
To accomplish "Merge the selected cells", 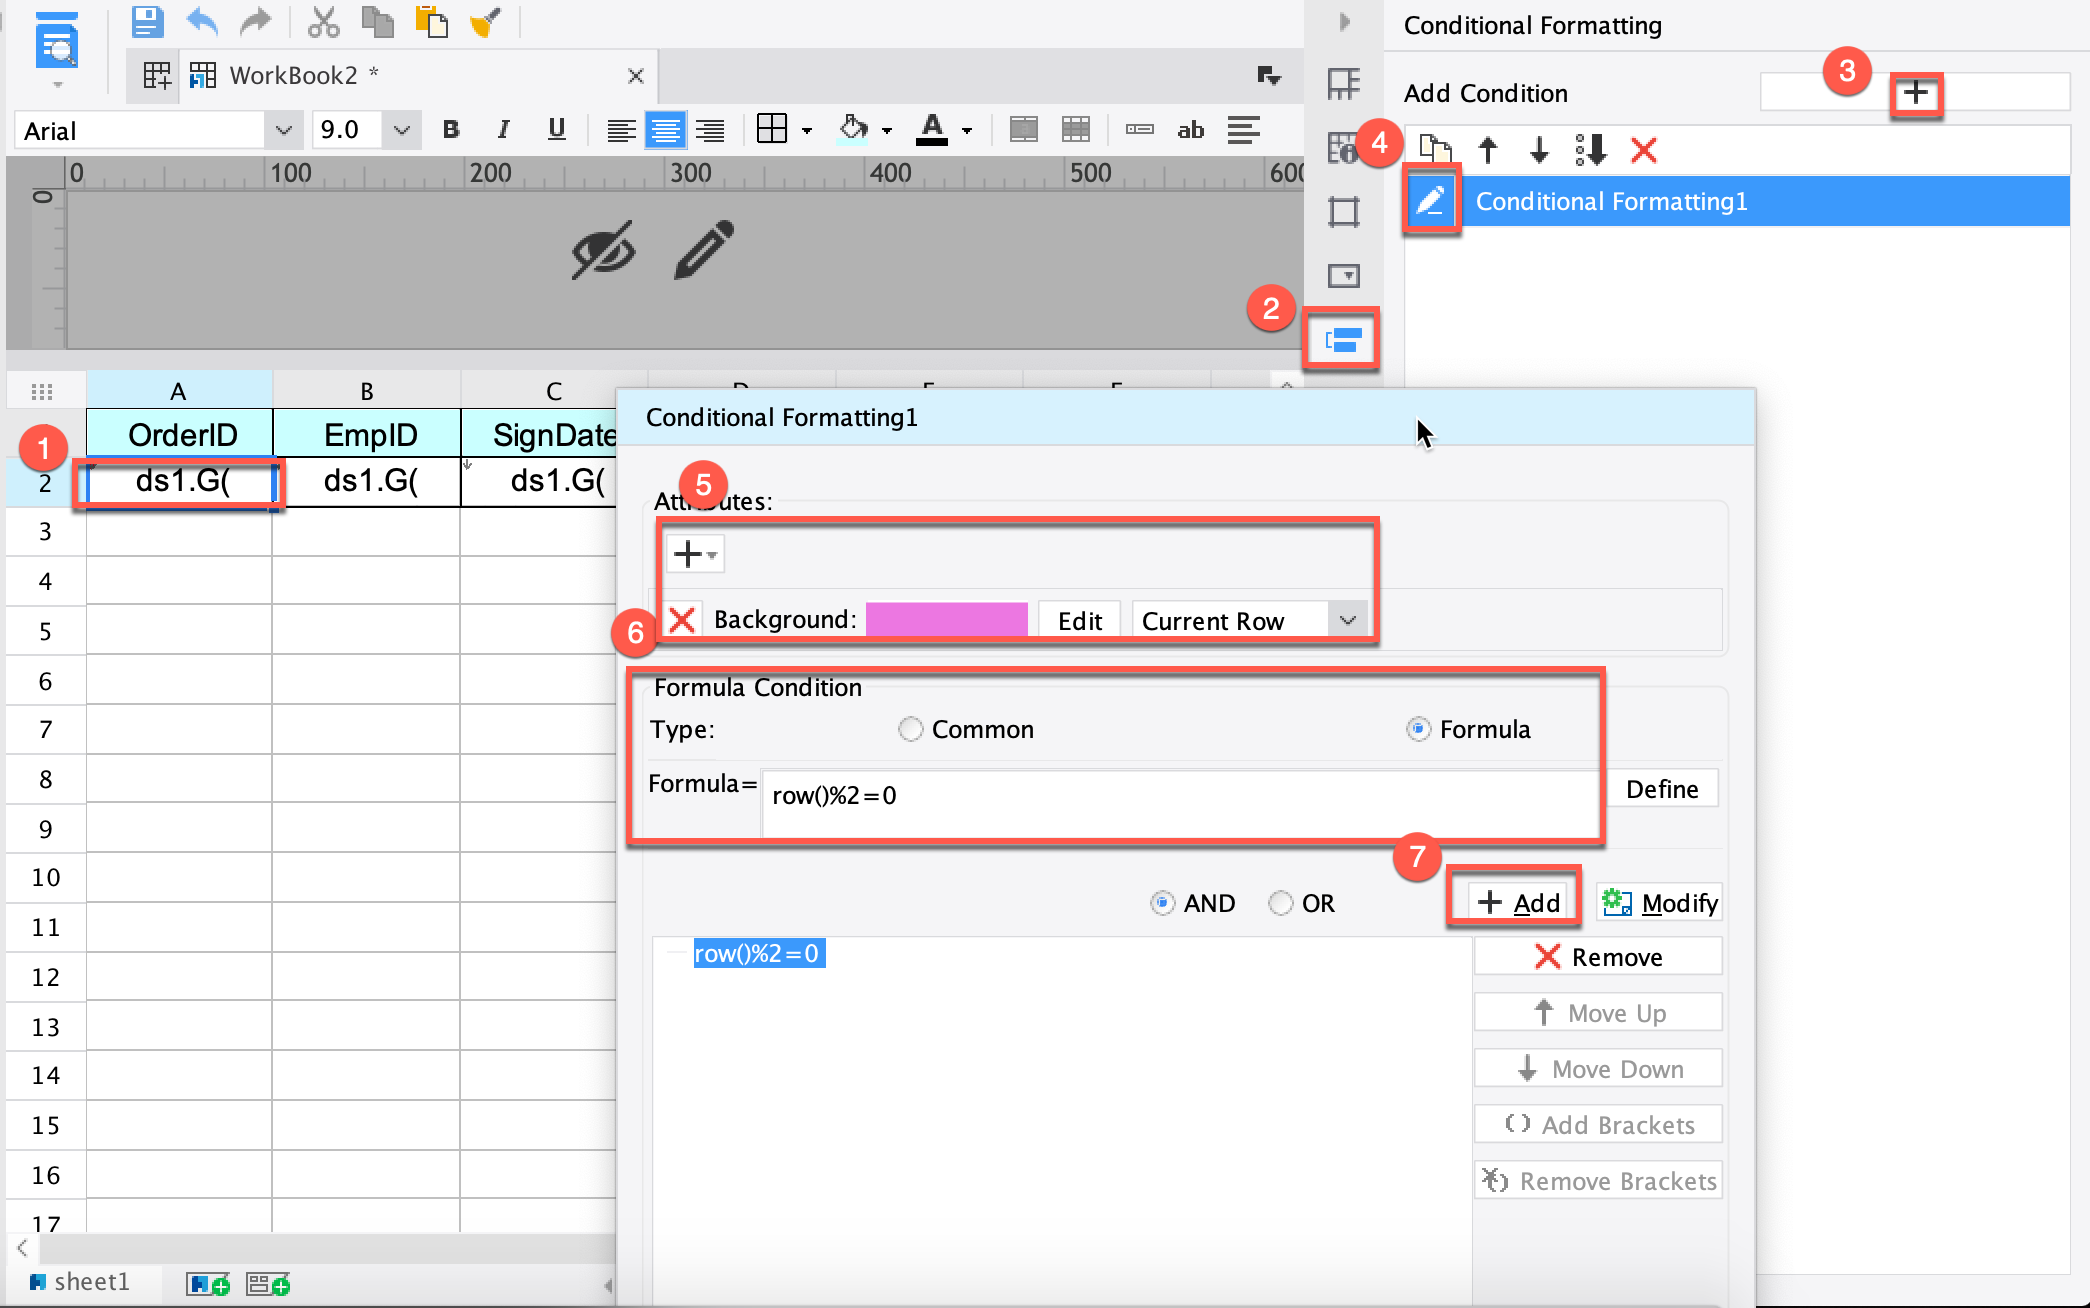I will [x=1024, y=129].
